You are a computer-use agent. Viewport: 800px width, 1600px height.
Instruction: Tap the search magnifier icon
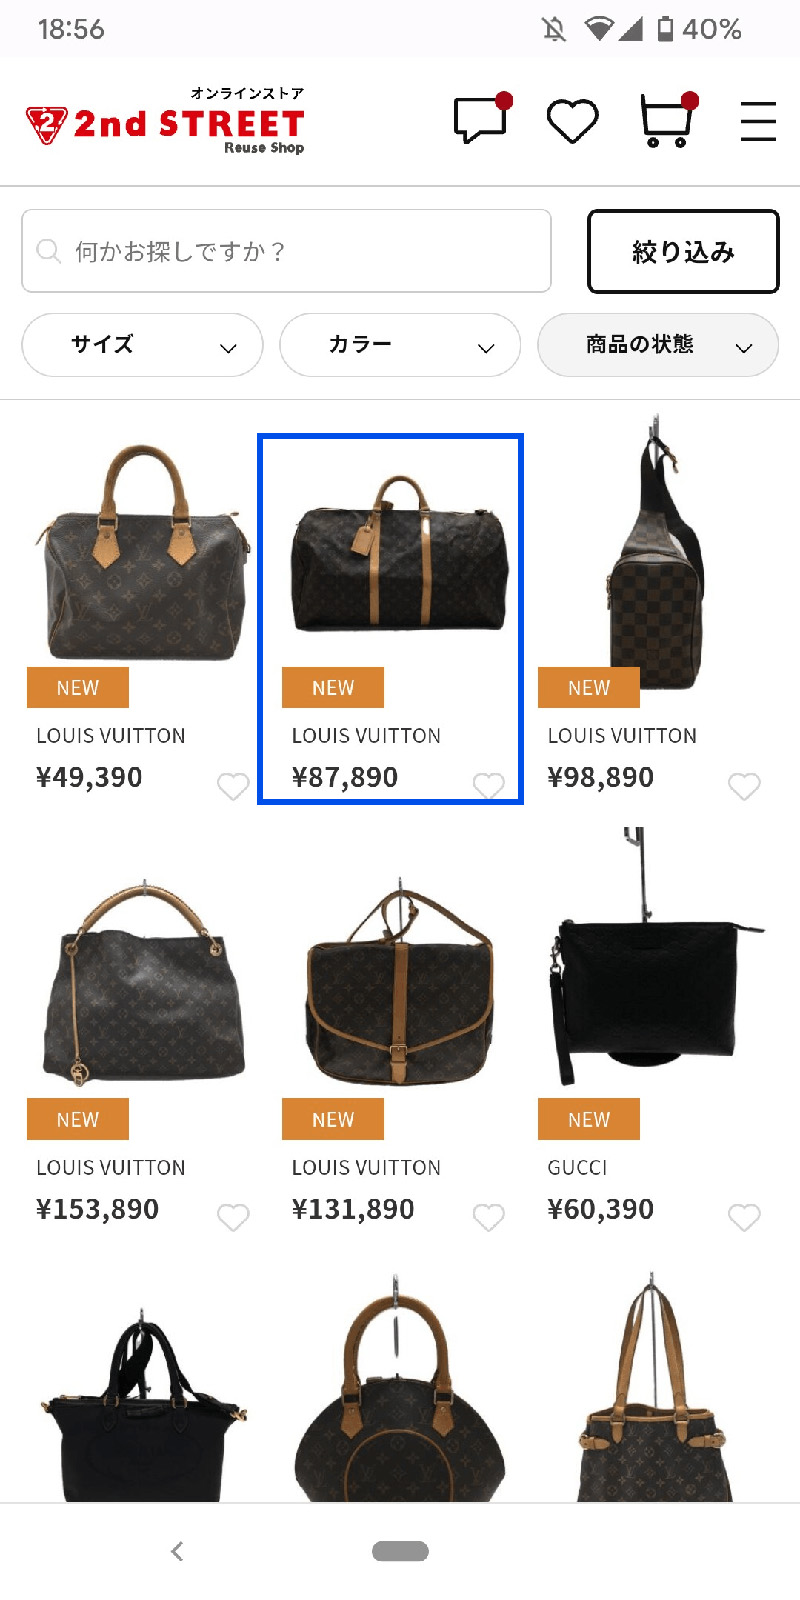coord(48,250)
